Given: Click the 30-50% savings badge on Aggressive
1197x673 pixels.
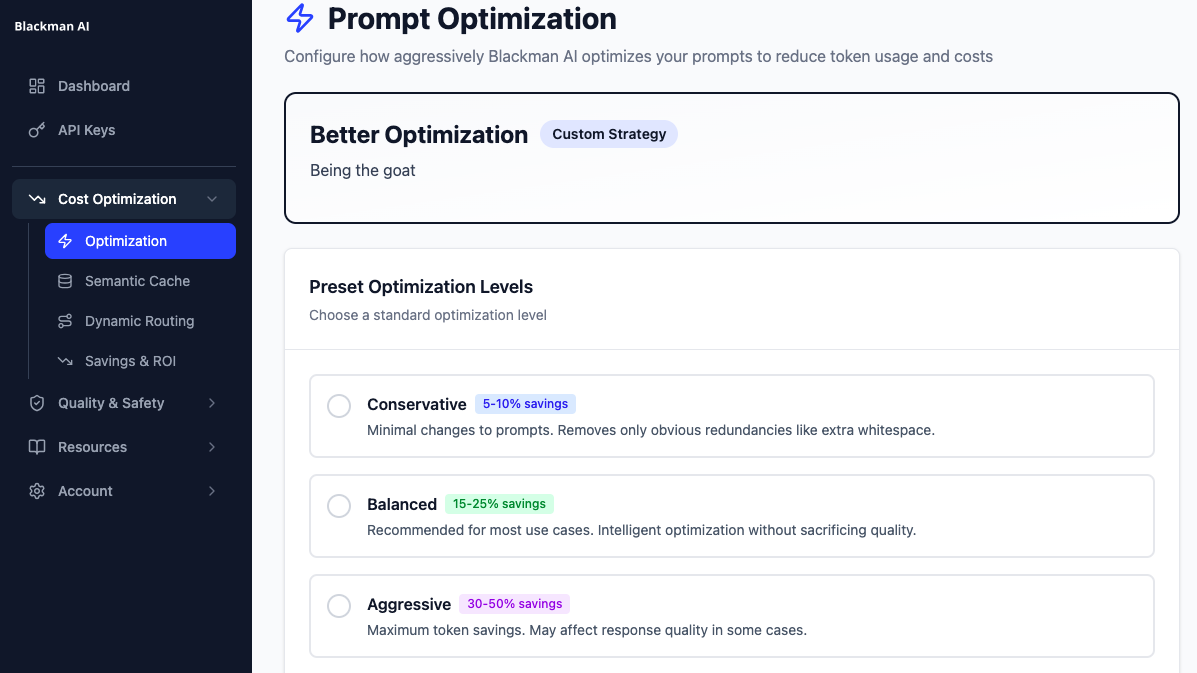Looking at the screenshot, I should tap(514, 604).
